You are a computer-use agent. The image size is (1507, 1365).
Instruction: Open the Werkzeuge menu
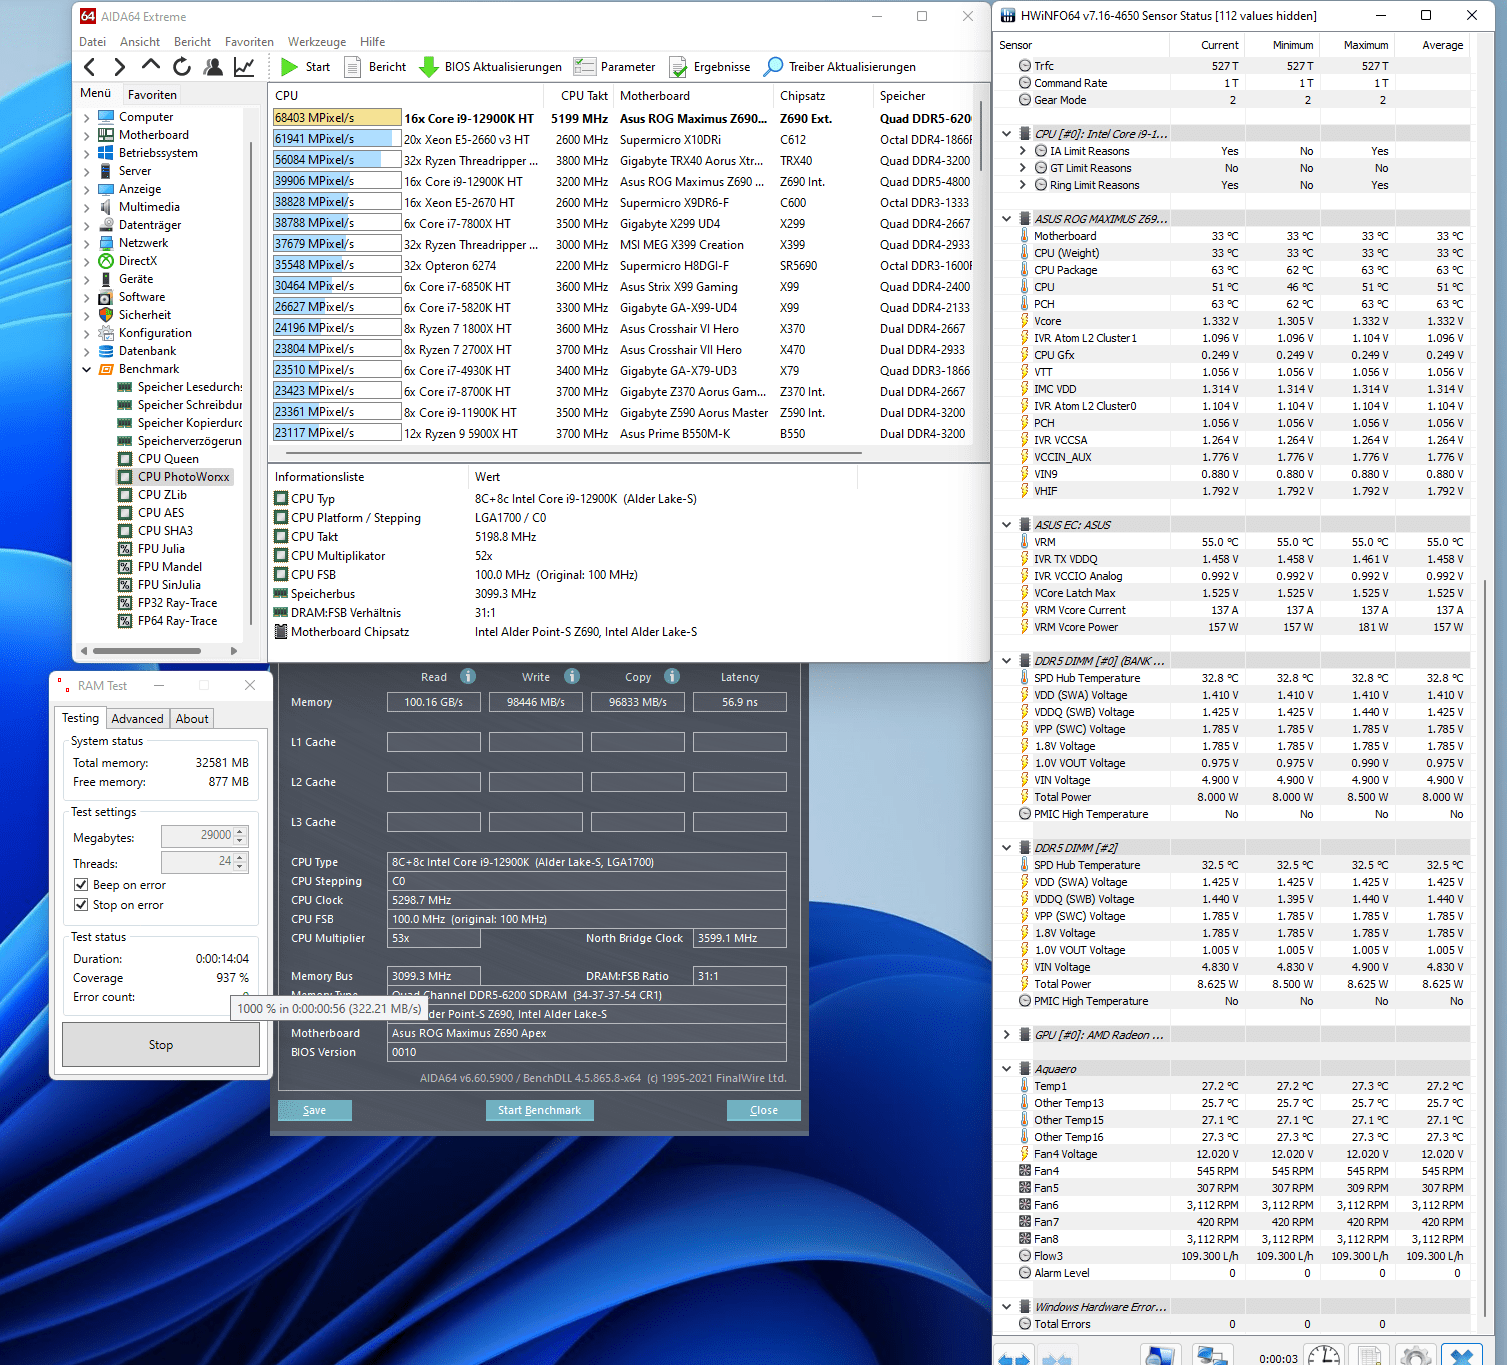click(317, 42)
